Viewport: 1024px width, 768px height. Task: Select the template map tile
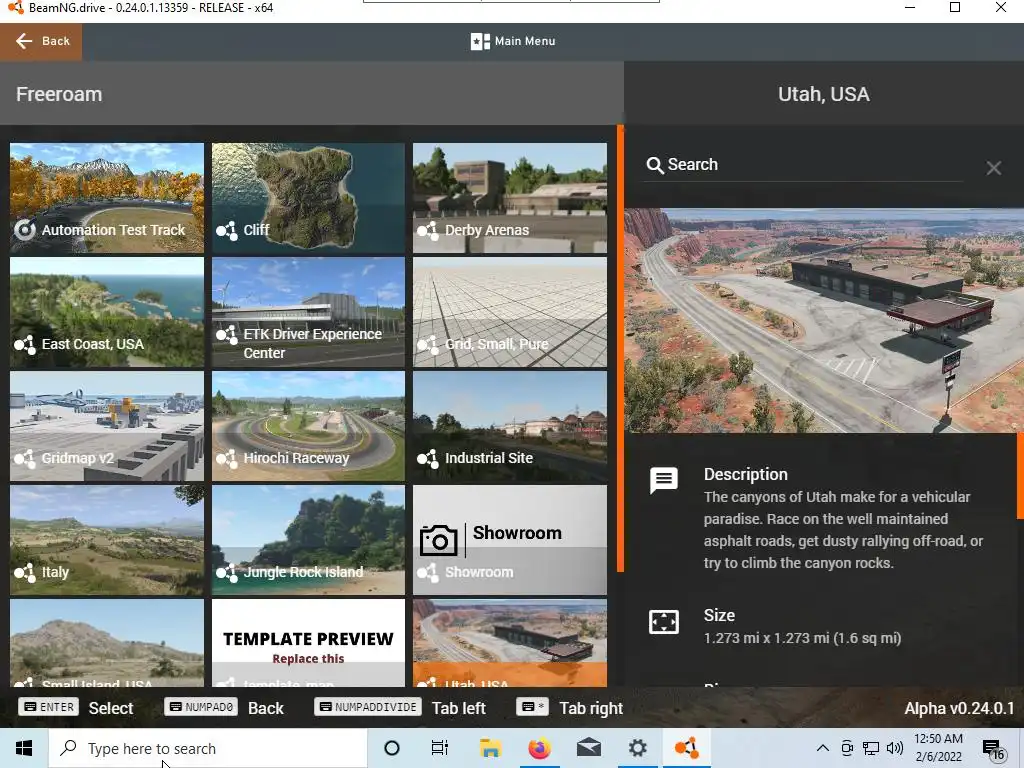click(308, 643)
